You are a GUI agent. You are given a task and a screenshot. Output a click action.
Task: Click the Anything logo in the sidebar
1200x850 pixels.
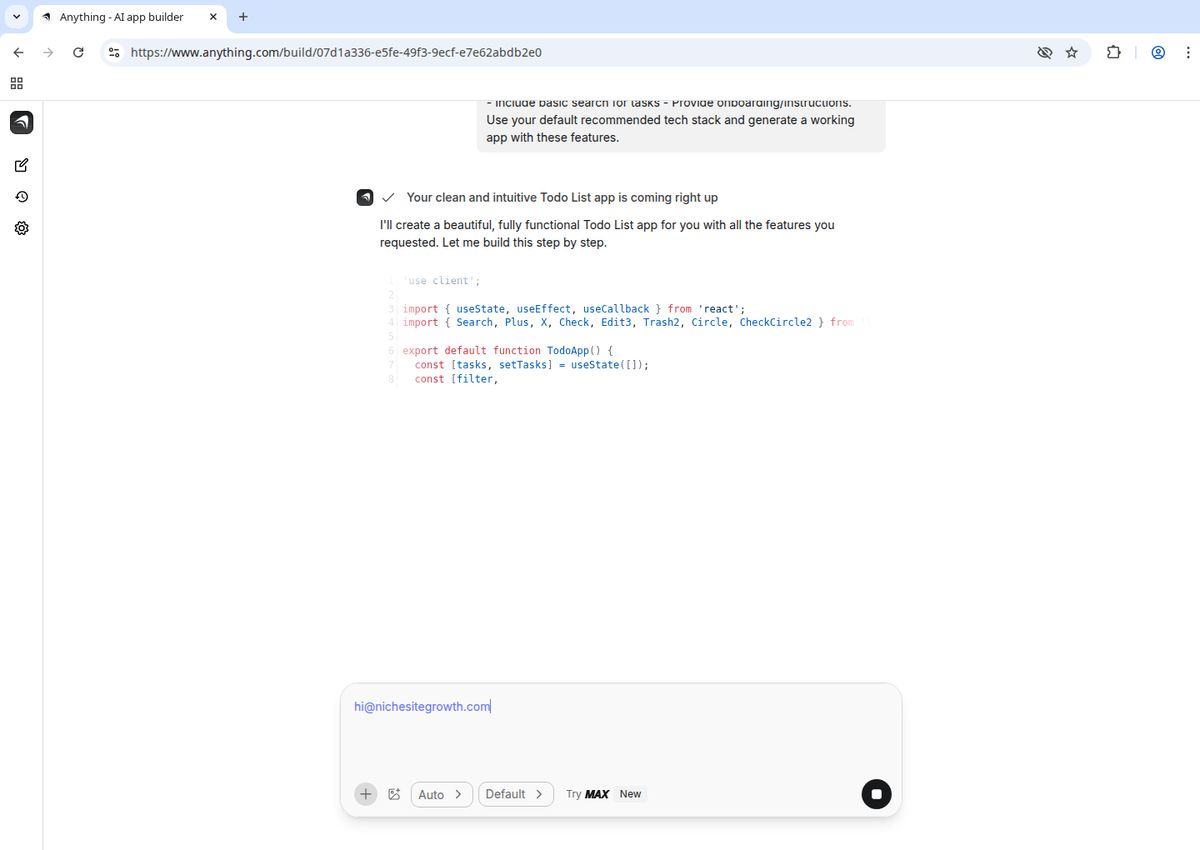[x=21, y=122]
